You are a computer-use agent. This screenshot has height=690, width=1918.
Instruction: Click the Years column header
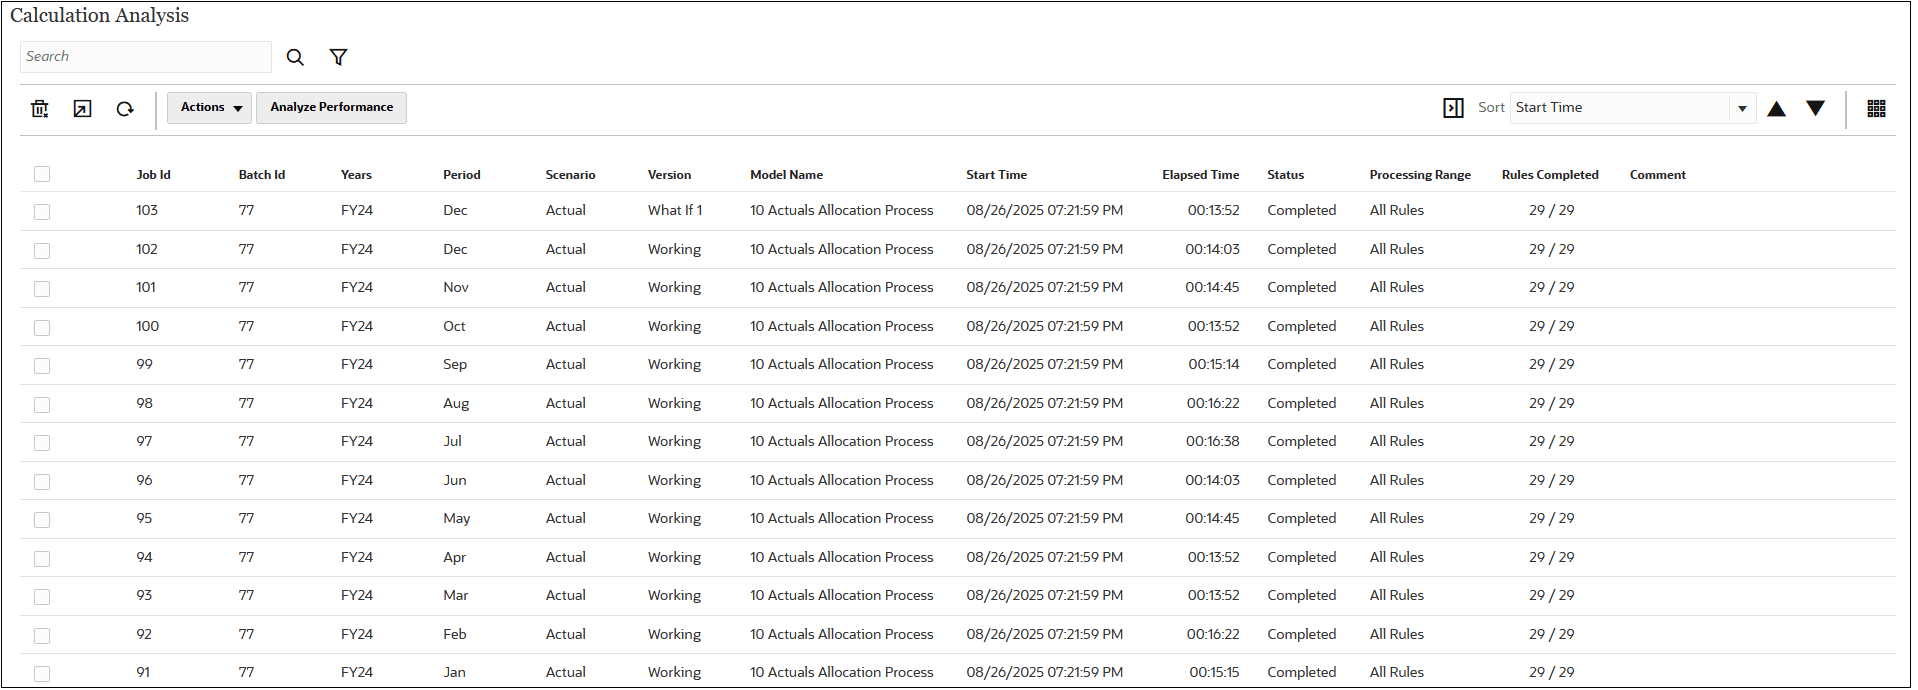tap(356, 175)
